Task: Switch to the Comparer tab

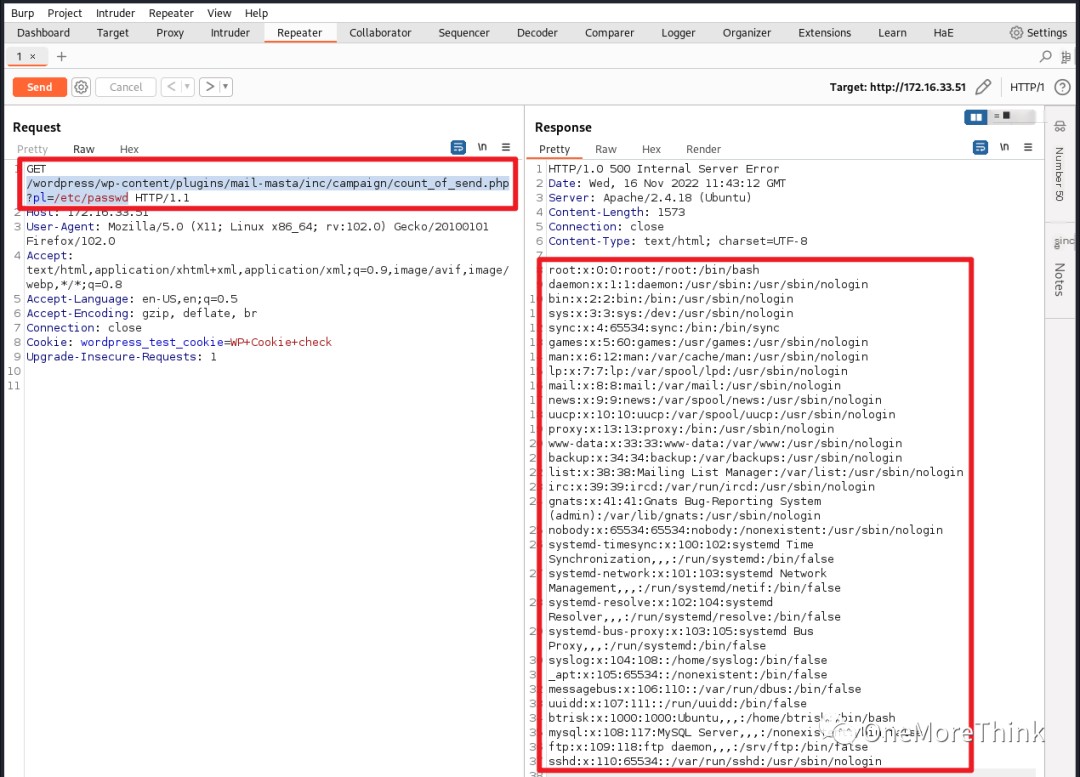Action: pyautogui.click(x=609, y=32)
